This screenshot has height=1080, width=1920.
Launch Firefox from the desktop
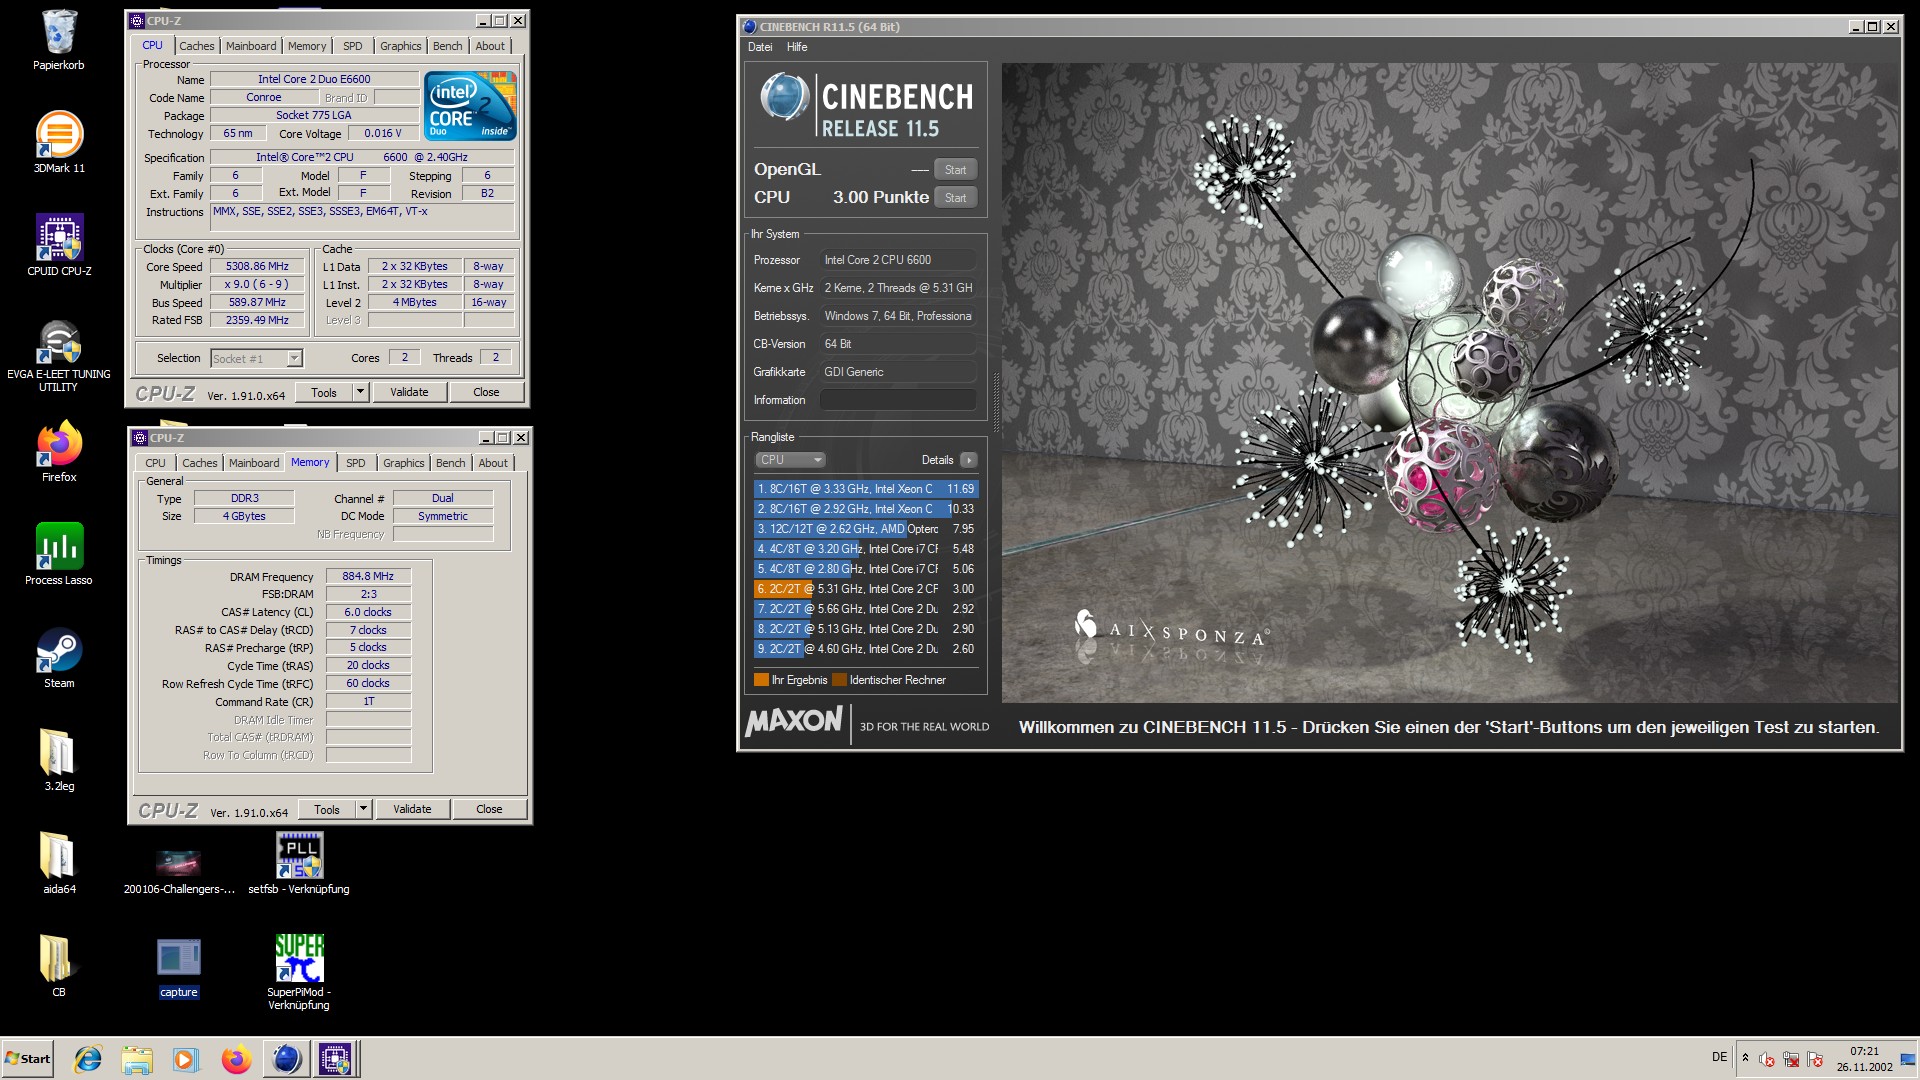coord(59,452)
